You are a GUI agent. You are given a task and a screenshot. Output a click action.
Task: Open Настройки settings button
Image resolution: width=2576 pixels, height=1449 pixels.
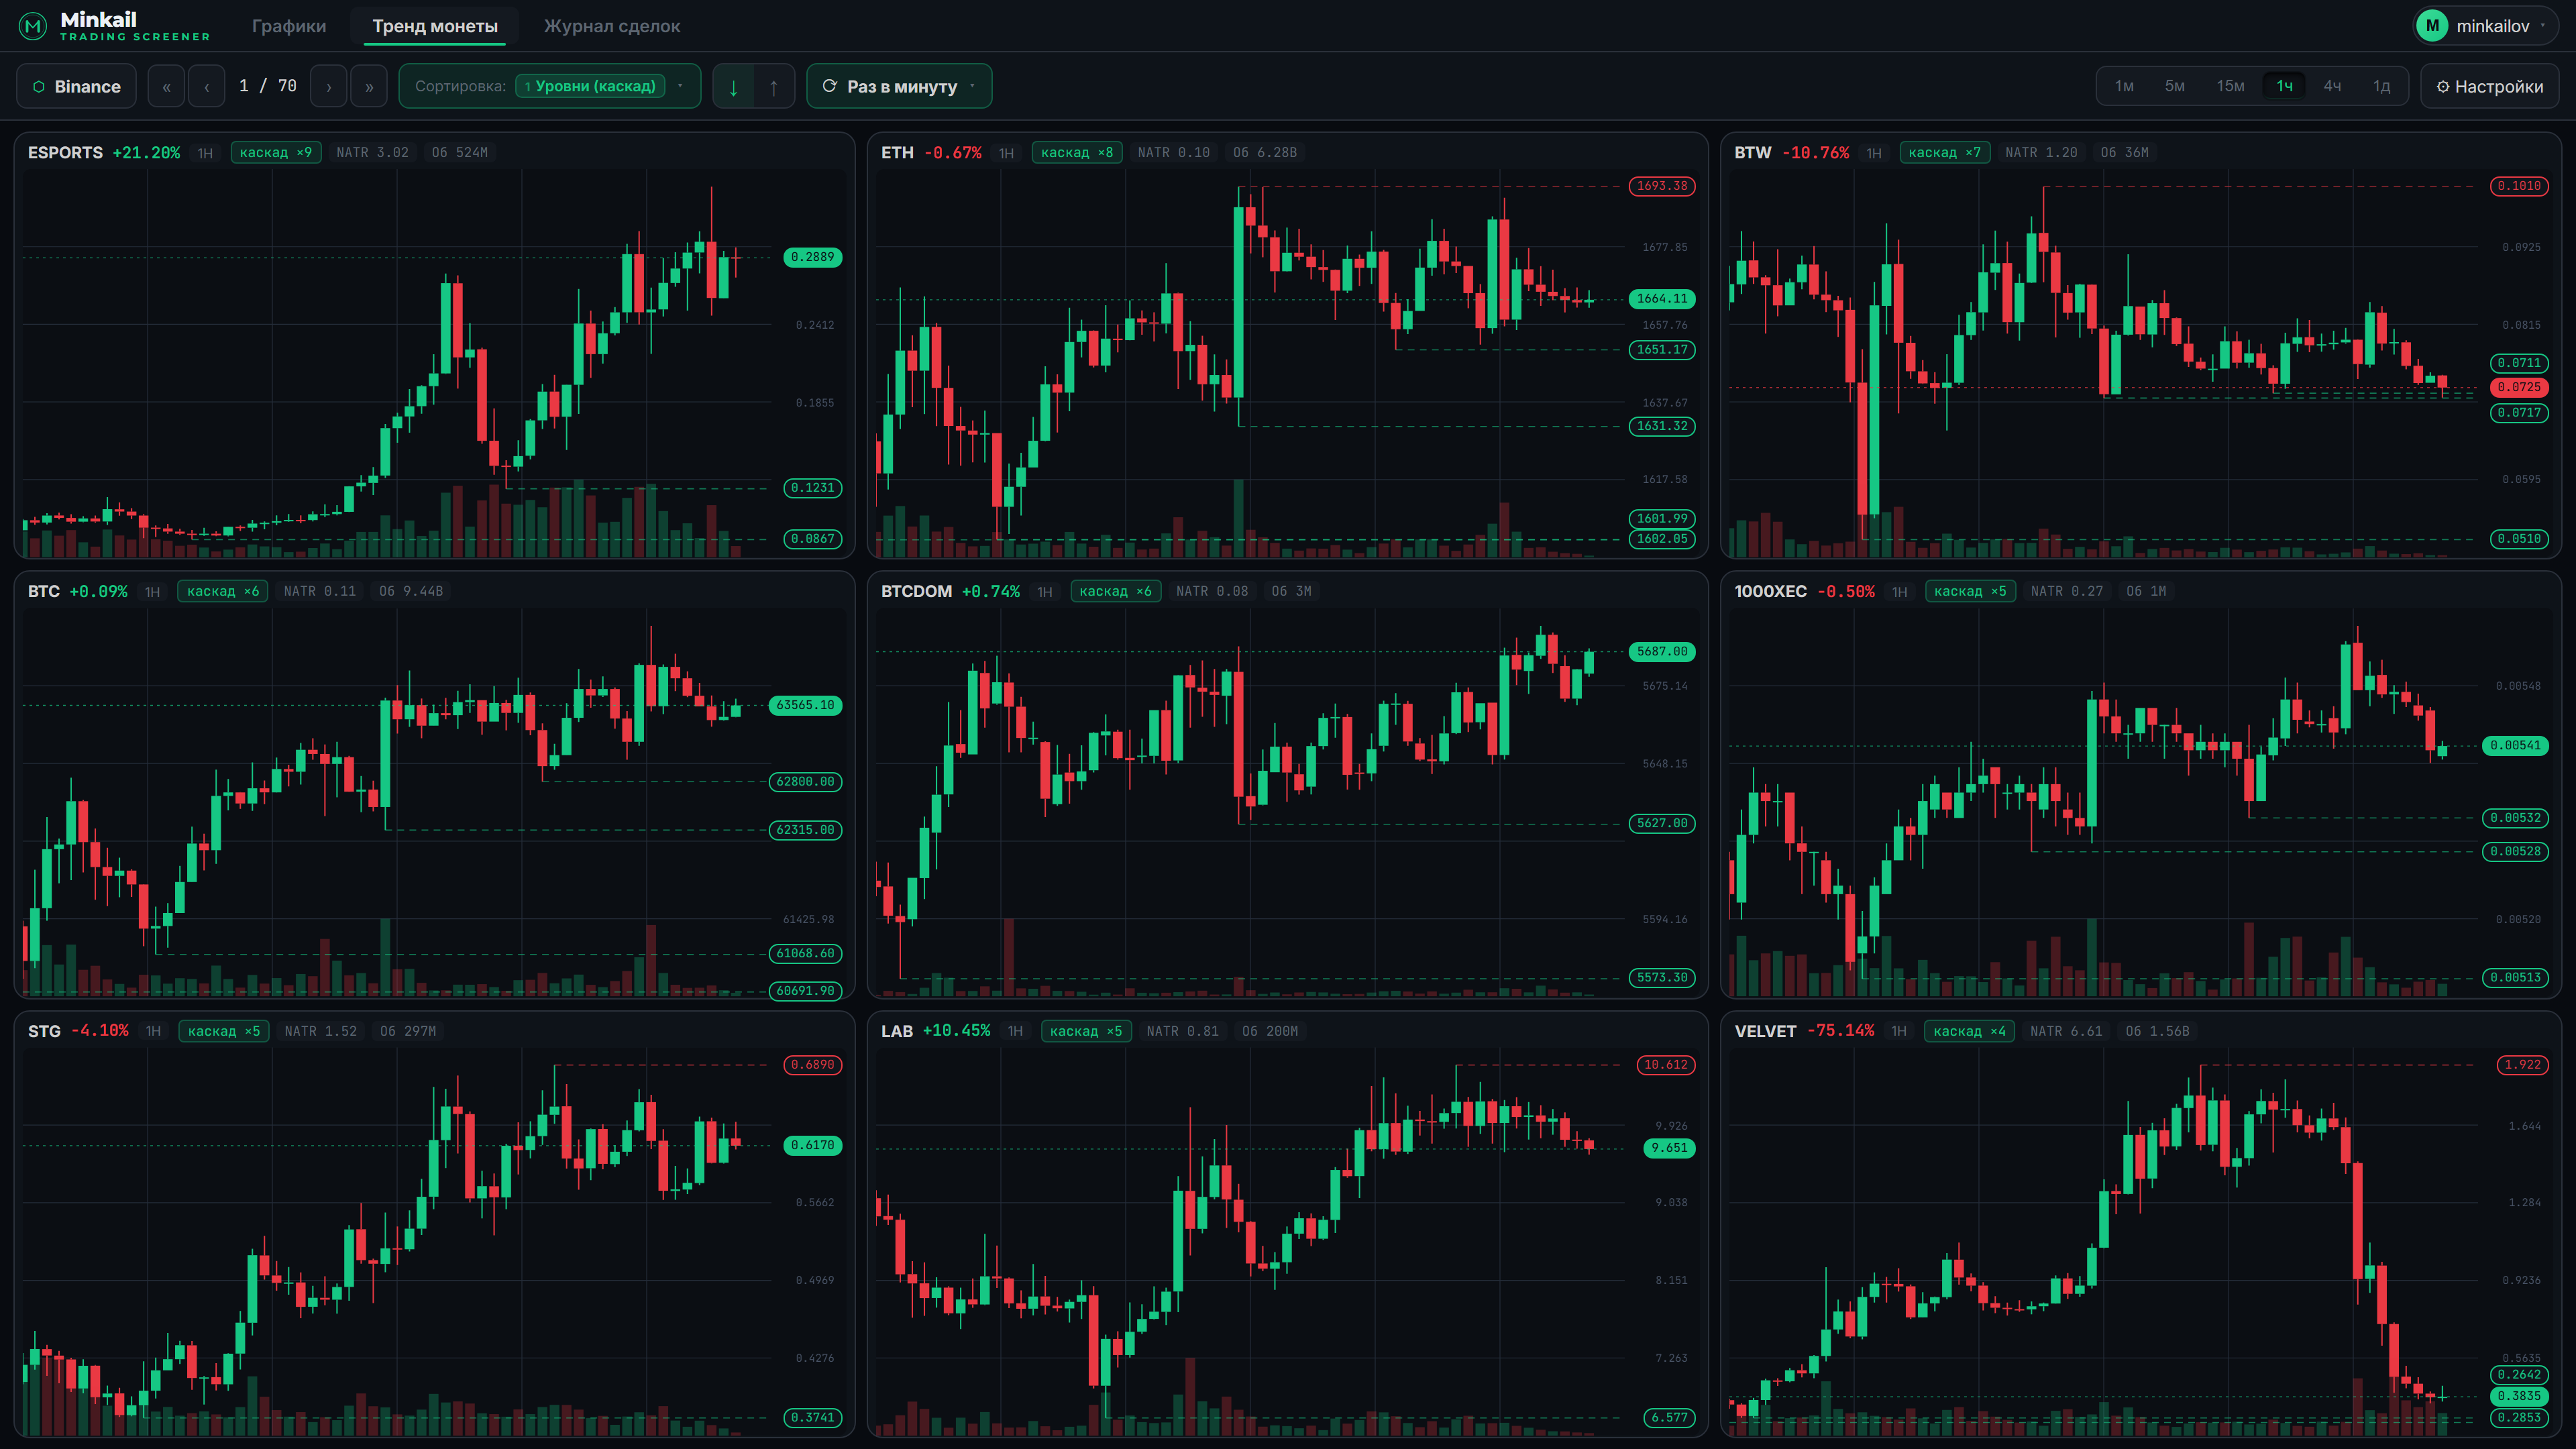2490,86
